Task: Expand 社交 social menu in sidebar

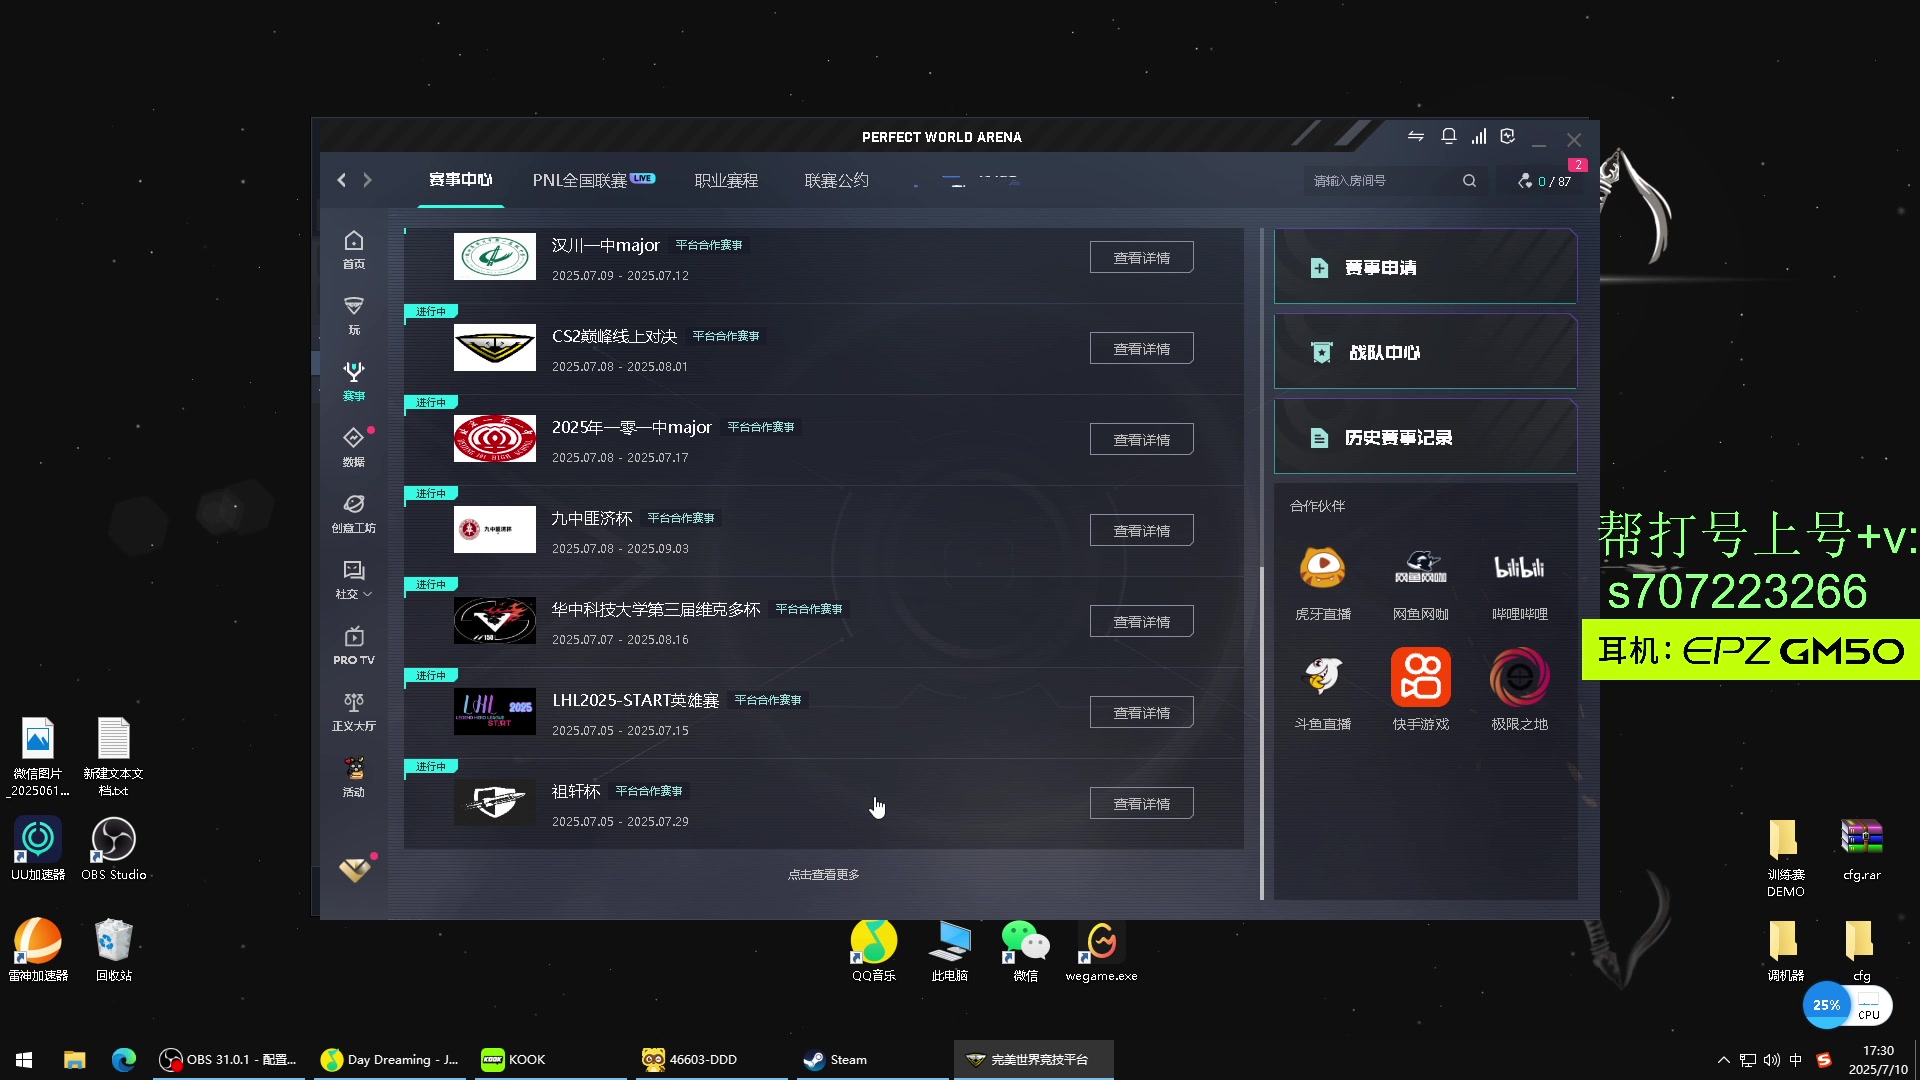Action: [354, 580]
